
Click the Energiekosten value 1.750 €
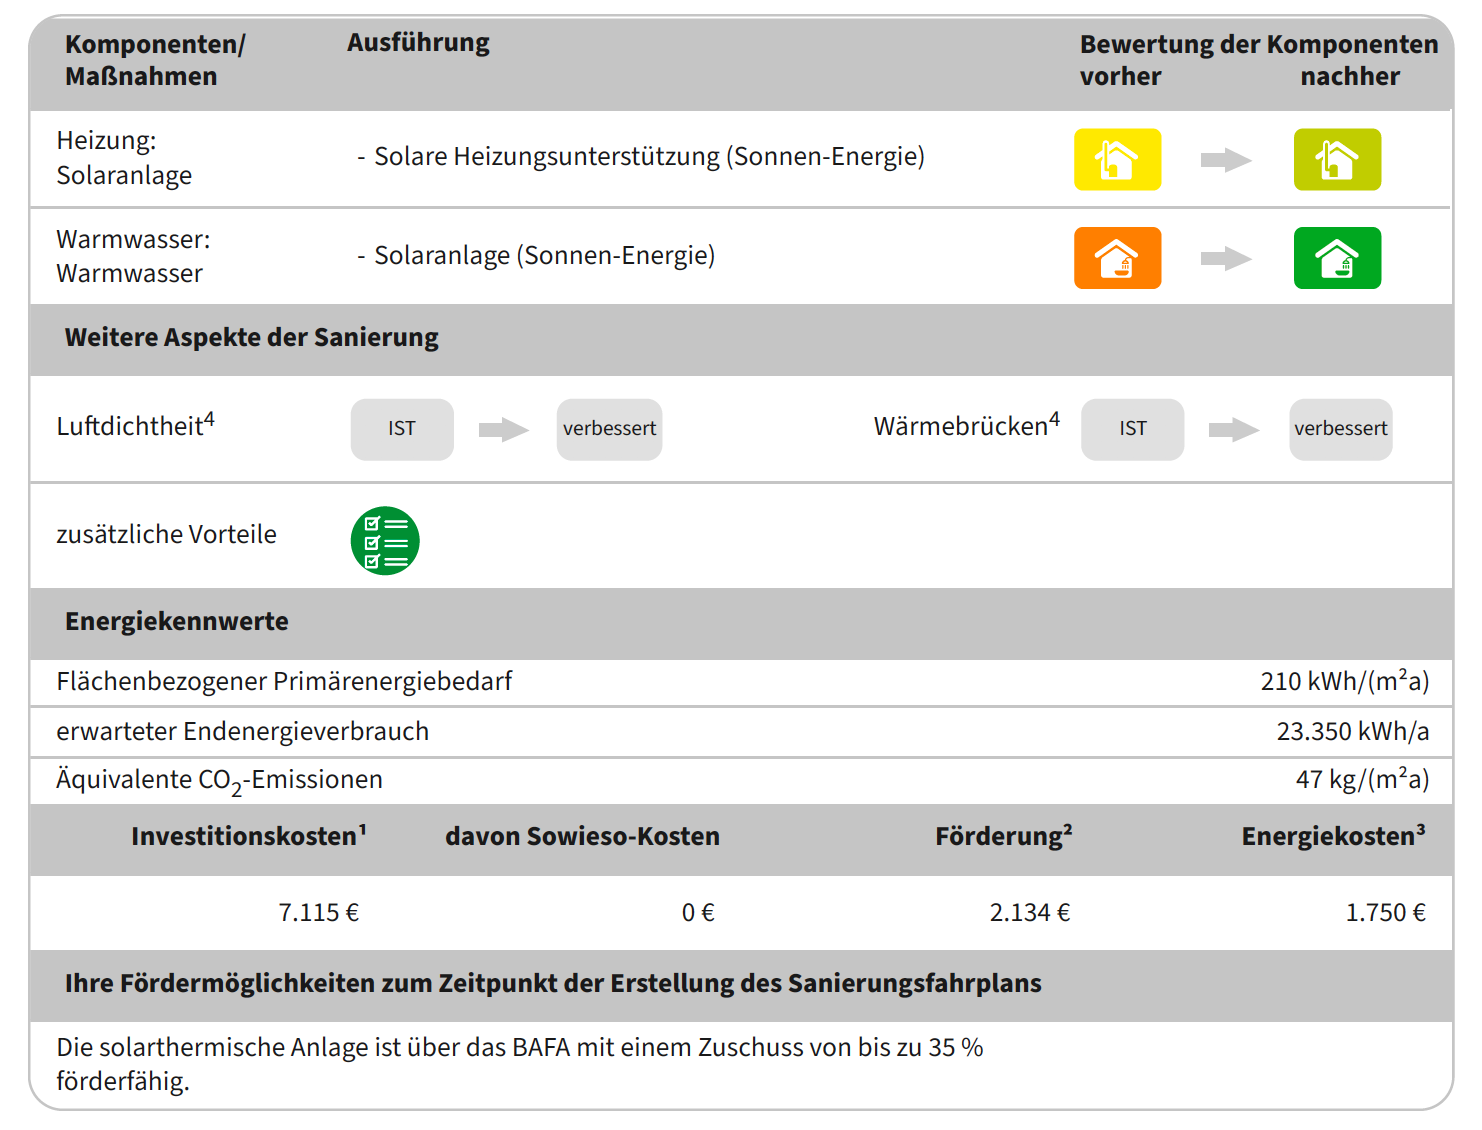1385,913
